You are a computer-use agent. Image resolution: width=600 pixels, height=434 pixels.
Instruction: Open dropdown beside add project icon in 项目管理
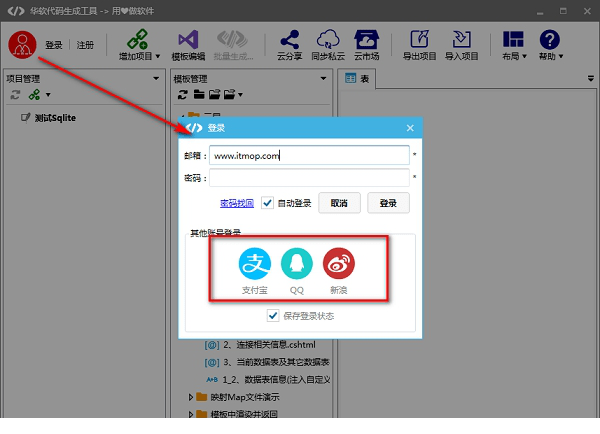[48, 95]
